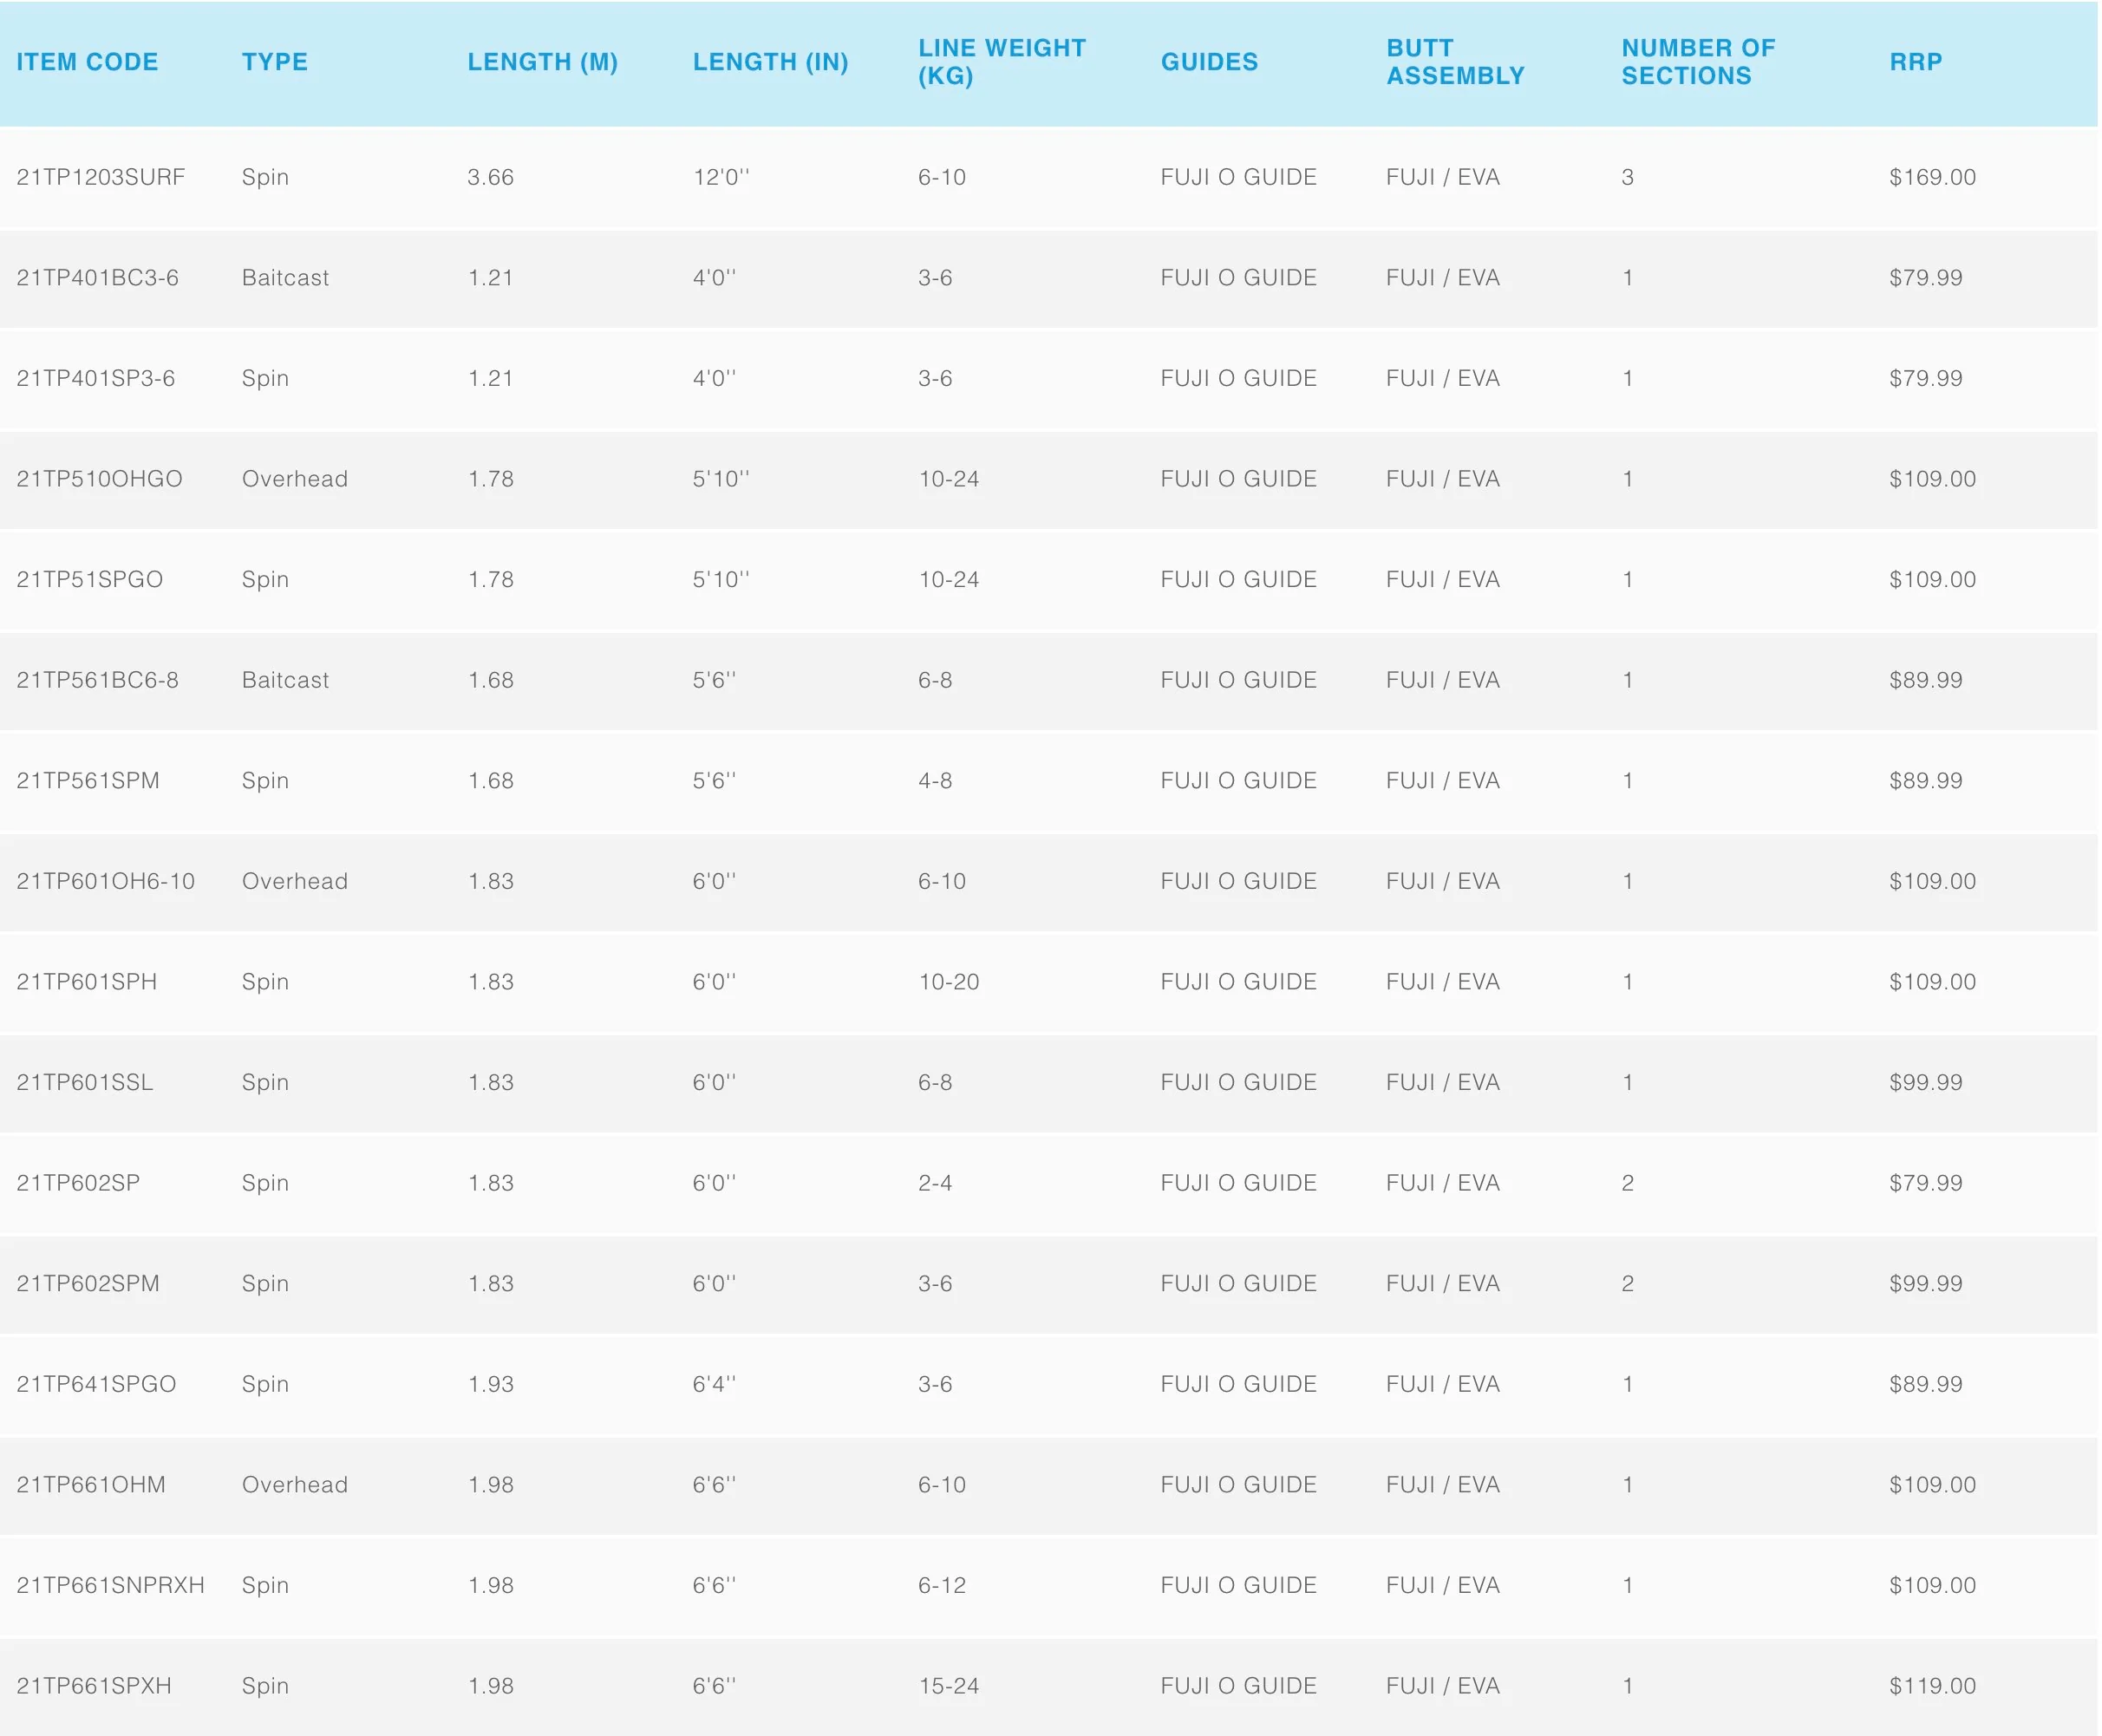2102x1736 pixels.
Task: Click the $79.99 price for 21TP401SP3-6
Action: [x=1926, y=379]
